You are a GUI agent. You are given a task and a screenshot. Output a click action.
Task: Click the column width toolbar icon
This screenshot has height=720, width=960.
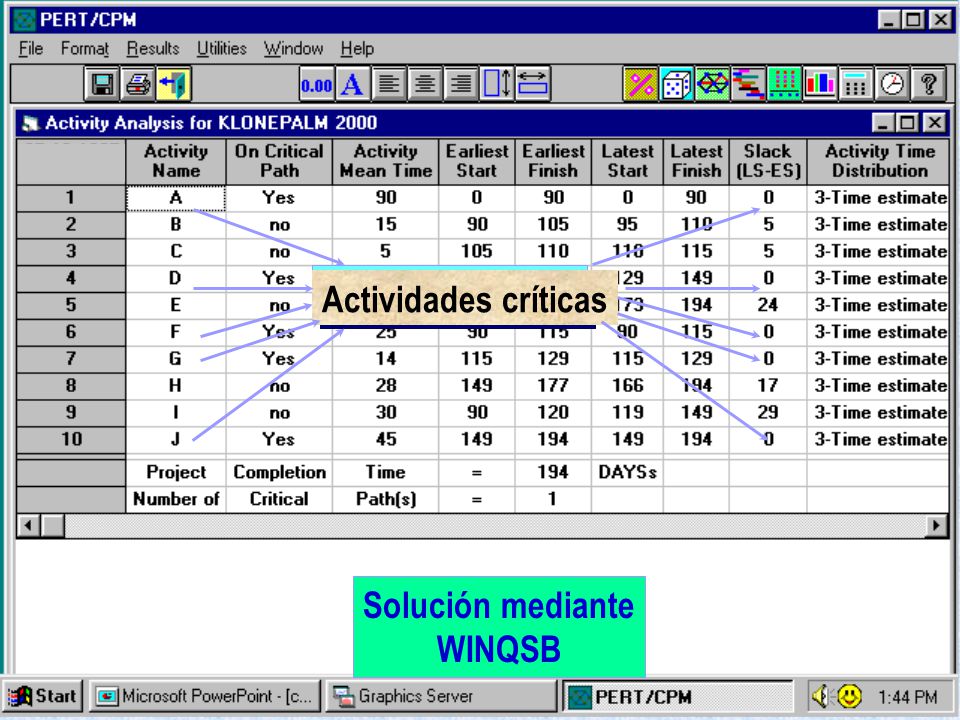coord(533,84)
